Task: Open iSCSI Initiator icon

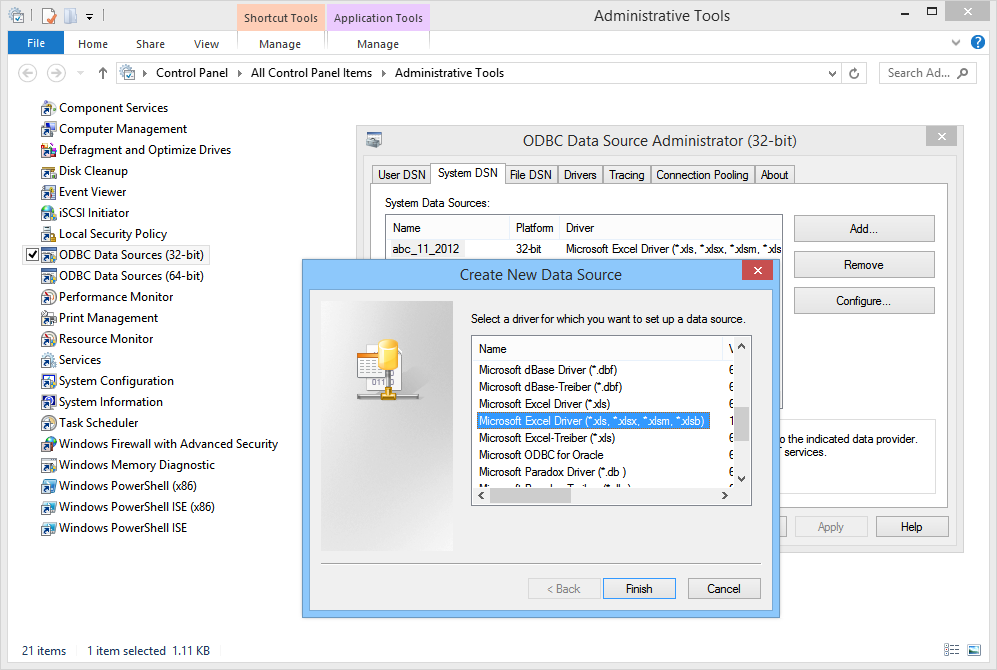Action: click(48, 214)
